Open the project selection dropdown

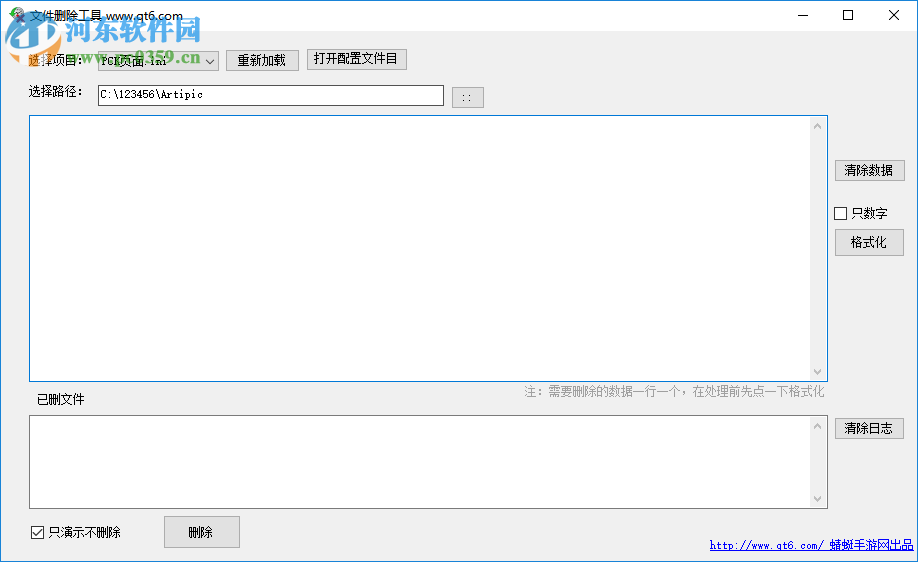[158, 61]
